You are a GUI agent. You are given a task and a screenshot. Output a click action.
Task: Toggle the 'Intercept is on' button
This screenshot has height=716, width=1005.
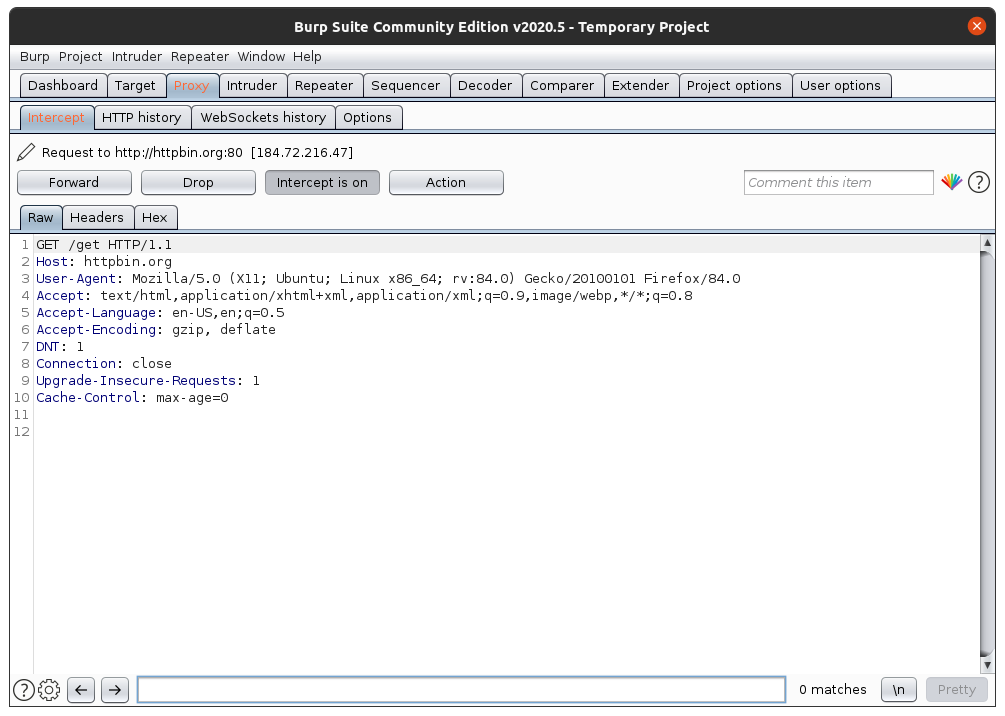pos(322,182)
